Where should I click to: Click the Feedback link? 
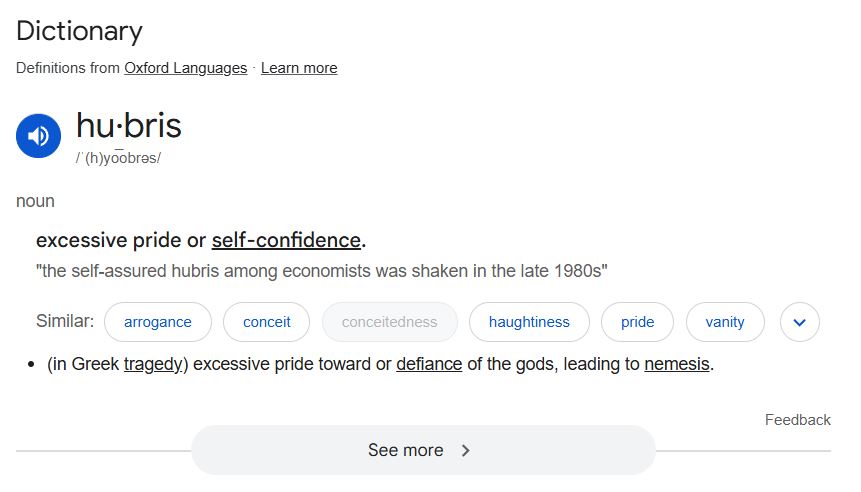click(797, 420)
